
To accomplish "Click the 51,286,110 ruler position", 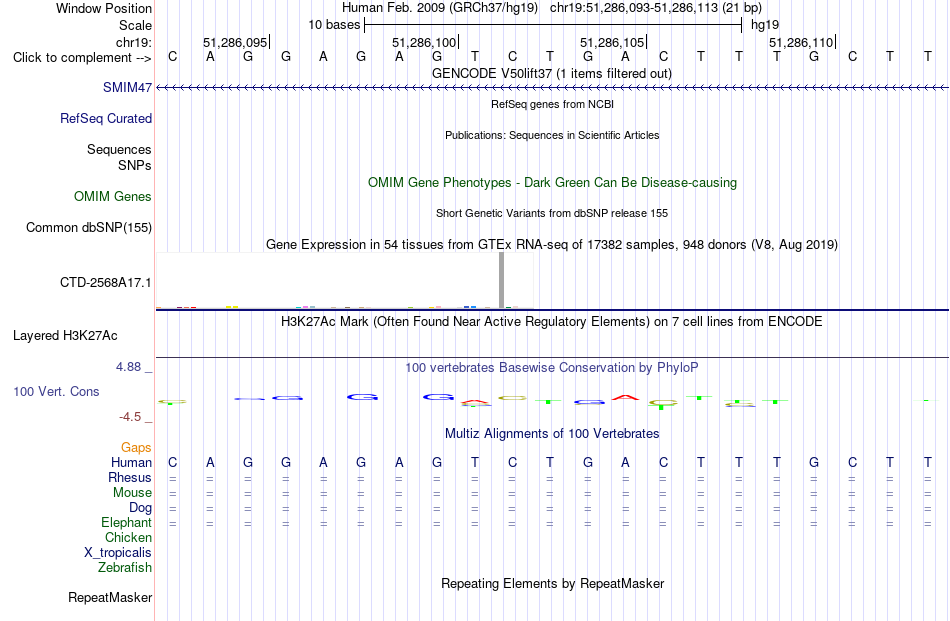I will 801,42.
